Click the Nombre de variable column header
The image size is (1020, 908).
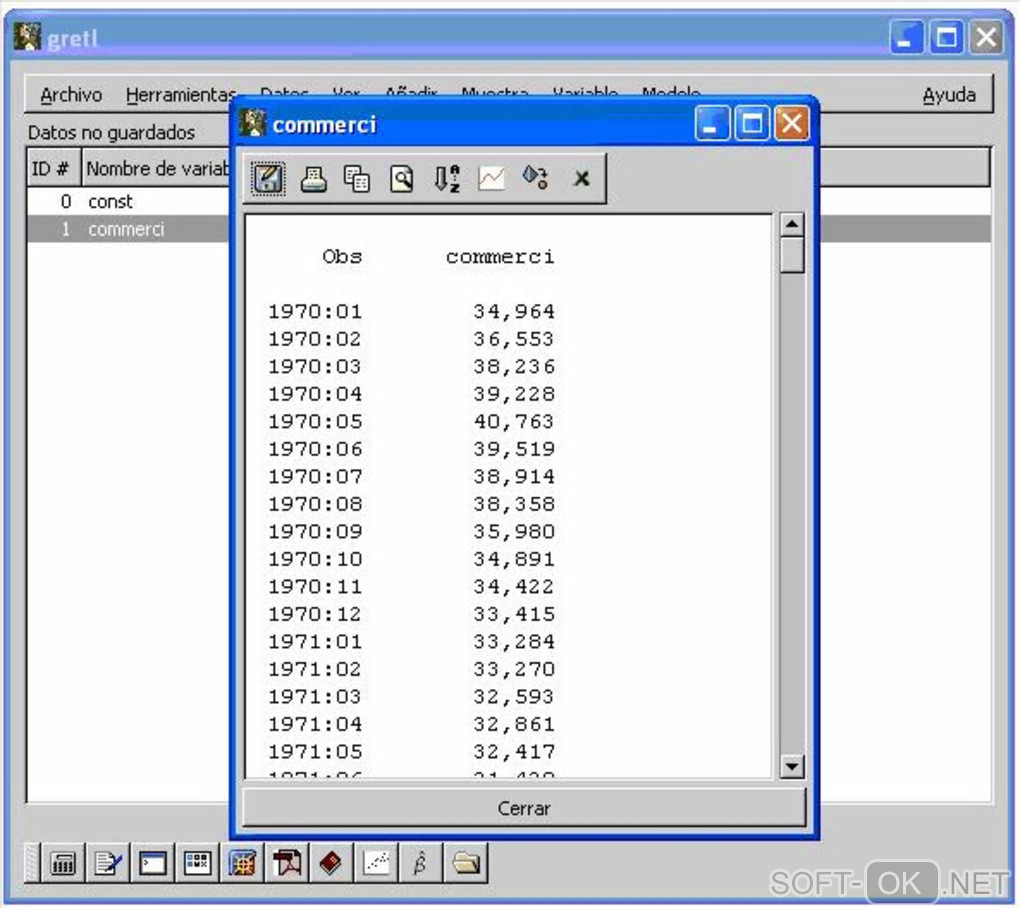point(157,168)
